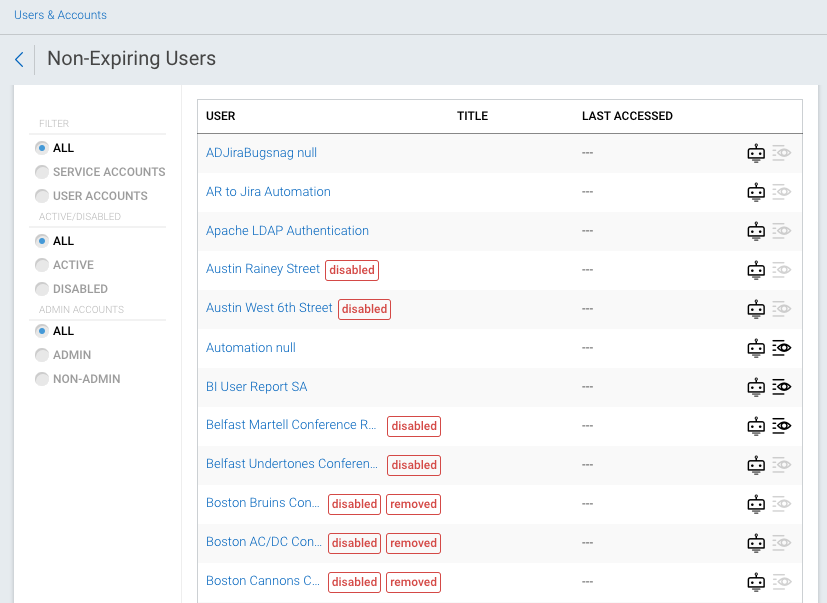Click the bot icon for Apache LDAP Authentication

click(x=756, y=231)
